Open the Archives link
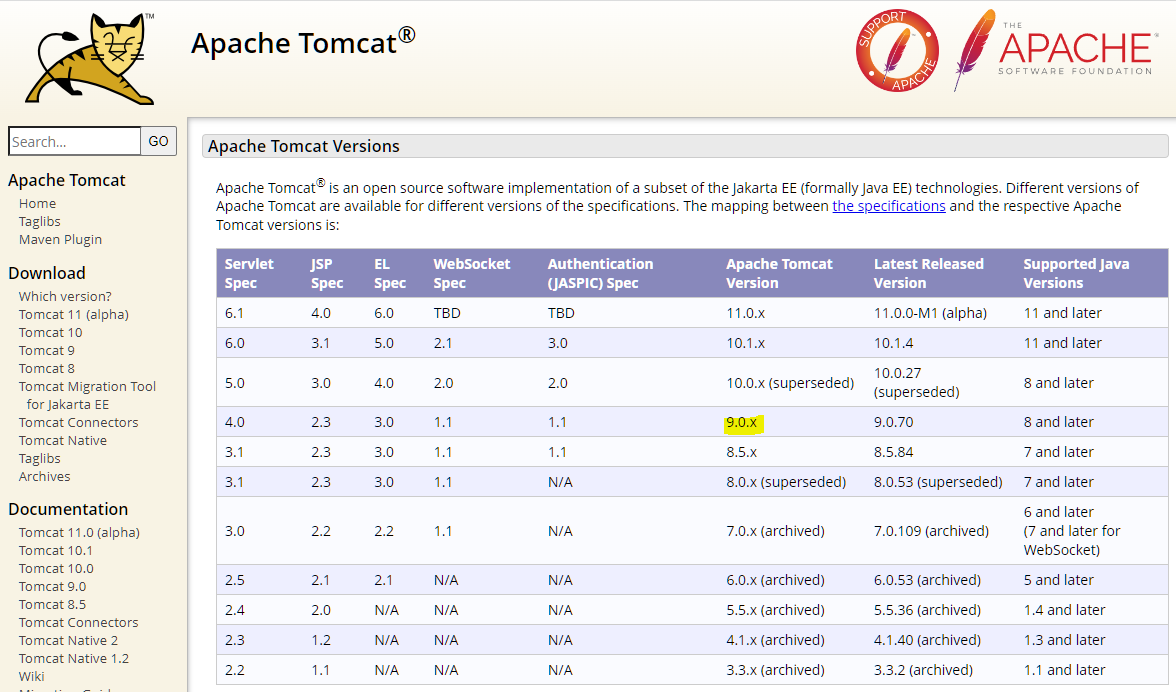This screenshot has height=692, width=1176. (x=44, y=476)
